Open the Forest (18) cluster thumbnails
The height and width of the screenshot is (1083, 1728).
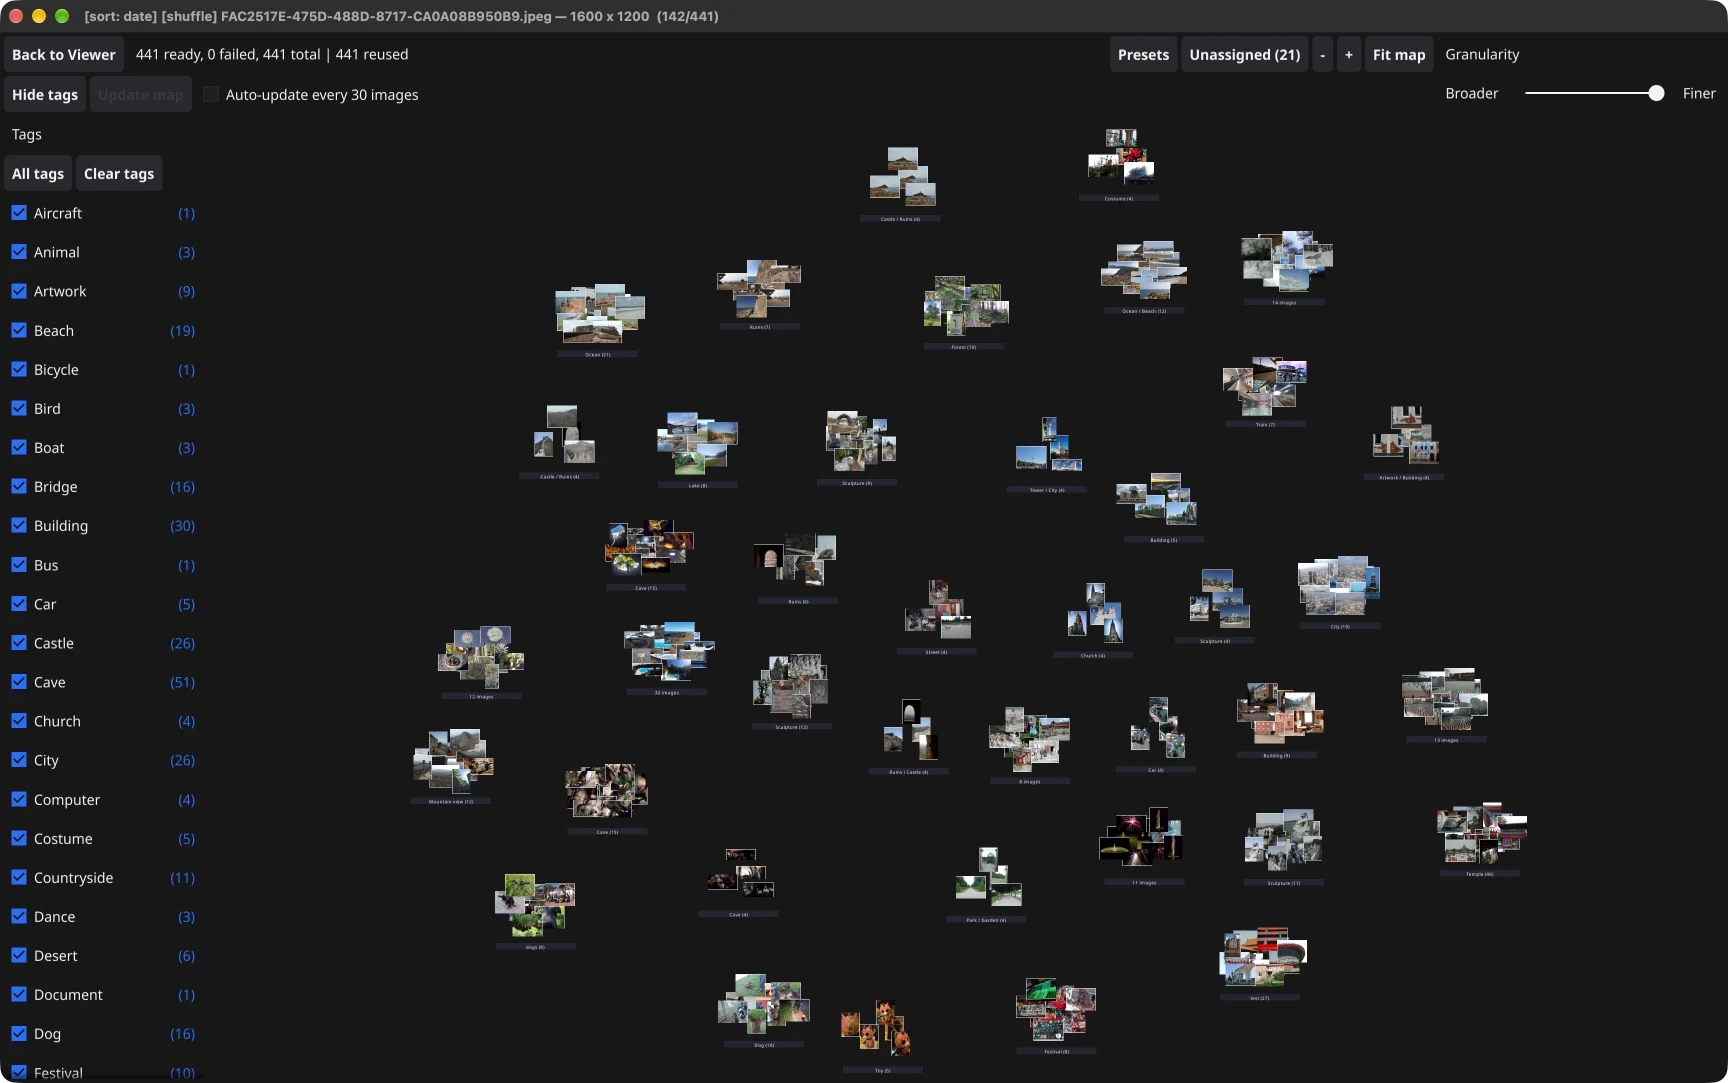tap(966, 306)
